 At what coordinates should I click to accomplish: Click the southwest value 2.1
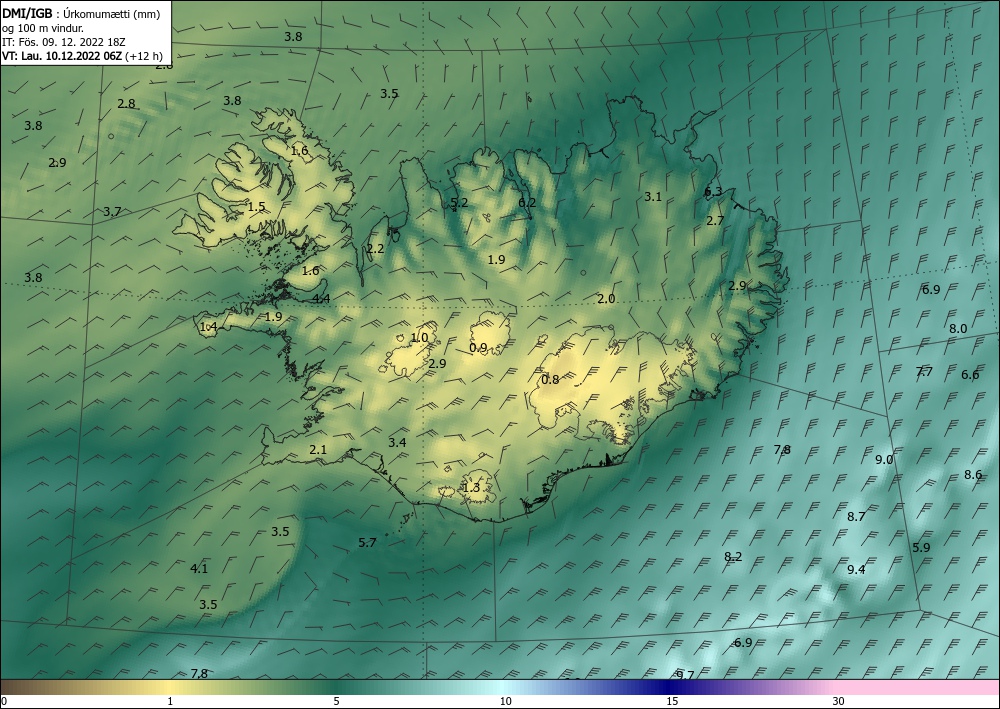click(x=318, y=450)
